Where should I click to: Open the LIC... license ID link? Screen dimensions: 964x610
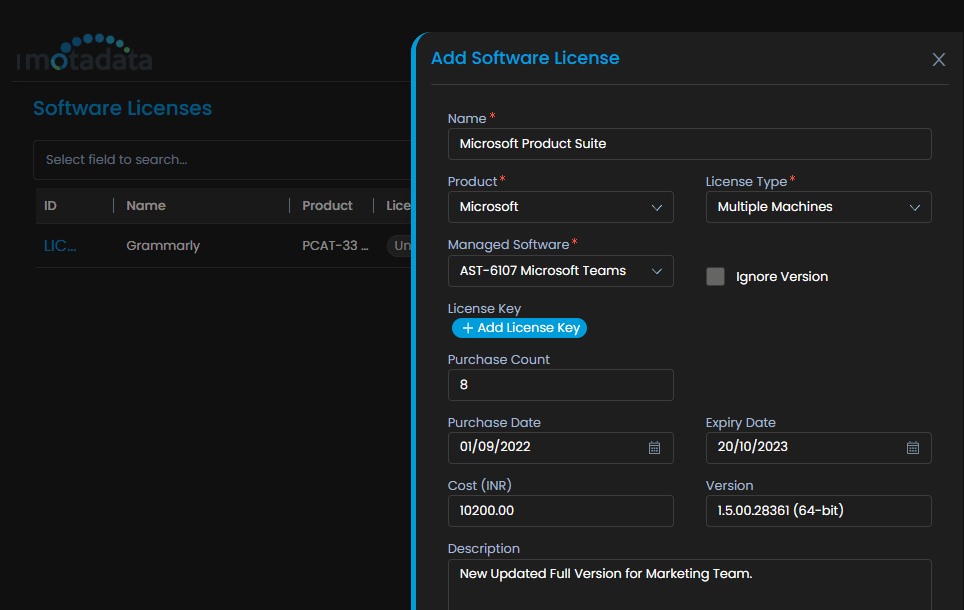point(60,246)
